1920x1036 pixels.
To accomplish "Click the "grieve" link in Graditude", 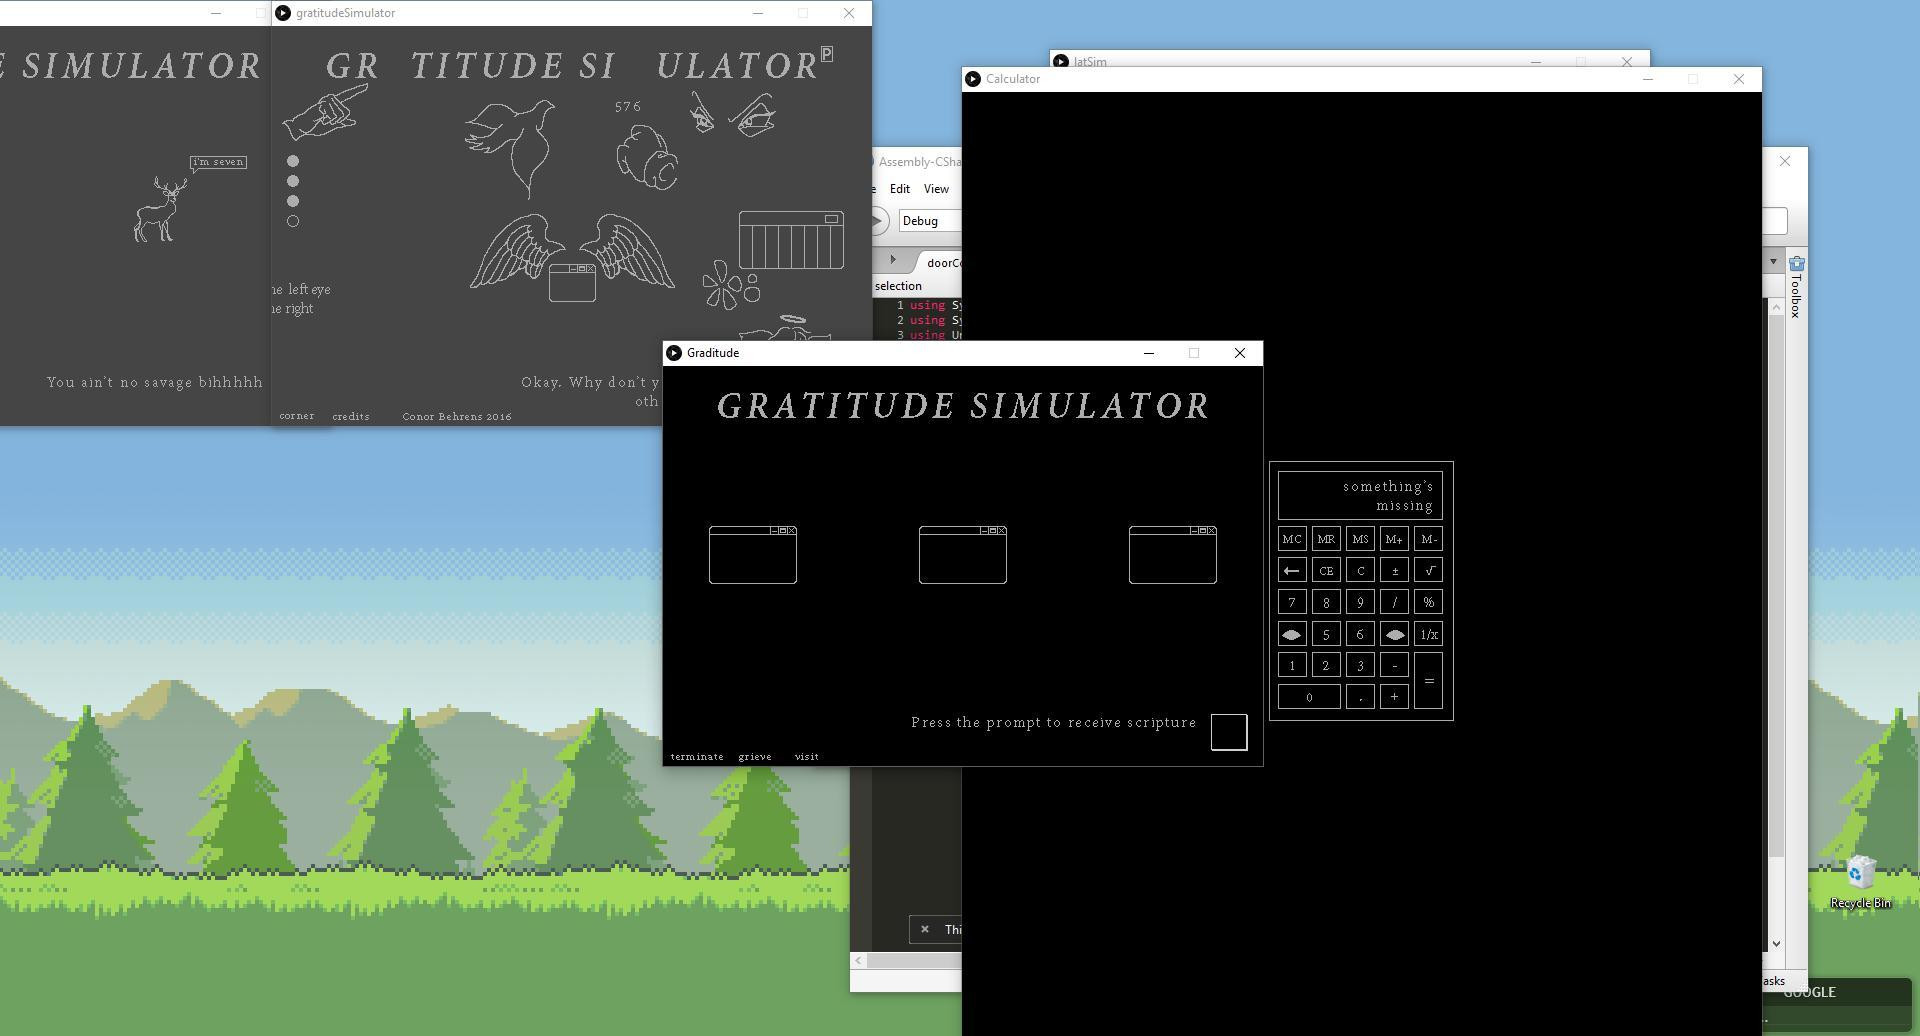I will coord(755,757).
